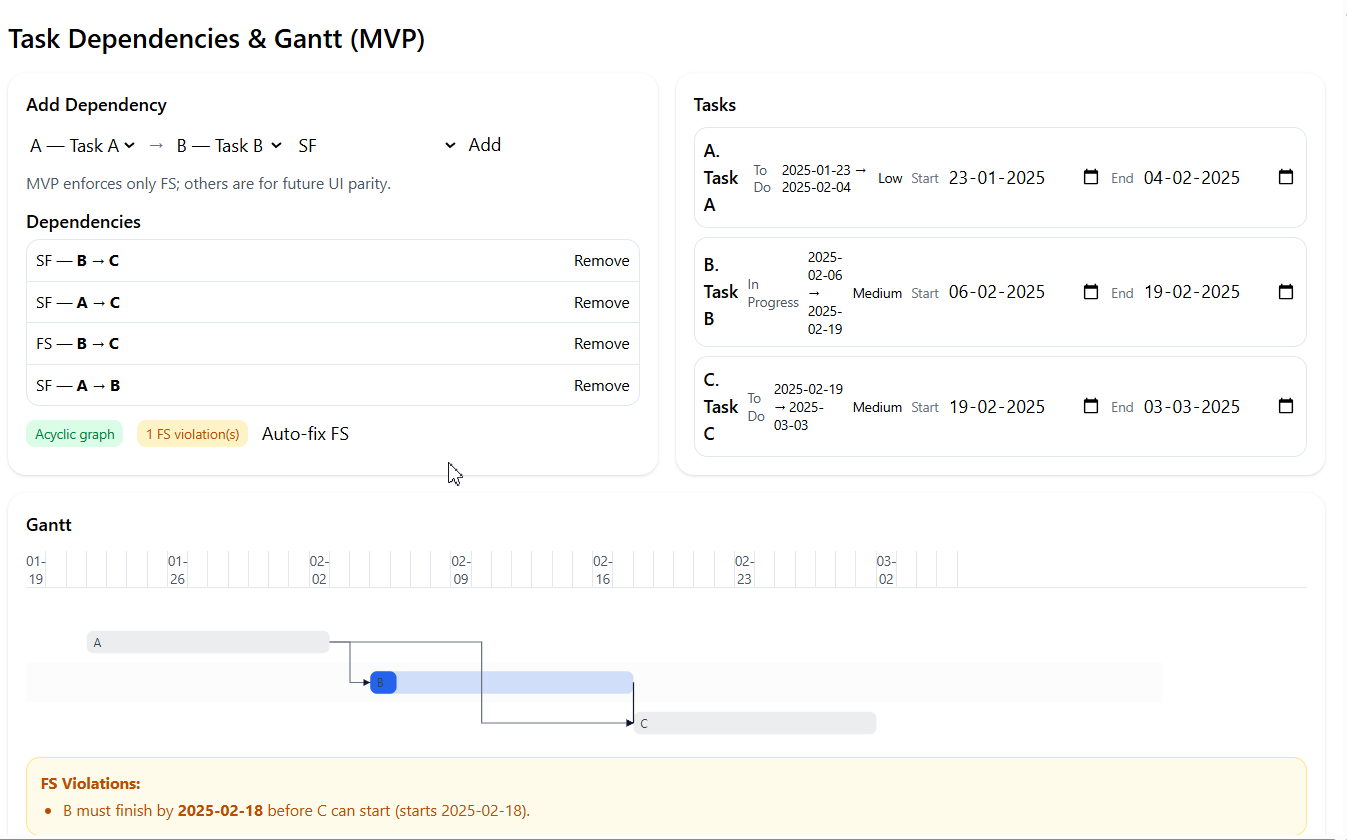Viewport: 1347px width, 840px height.
Task: Click the FS Violations: heading
Action: click(x=91, y=784)
